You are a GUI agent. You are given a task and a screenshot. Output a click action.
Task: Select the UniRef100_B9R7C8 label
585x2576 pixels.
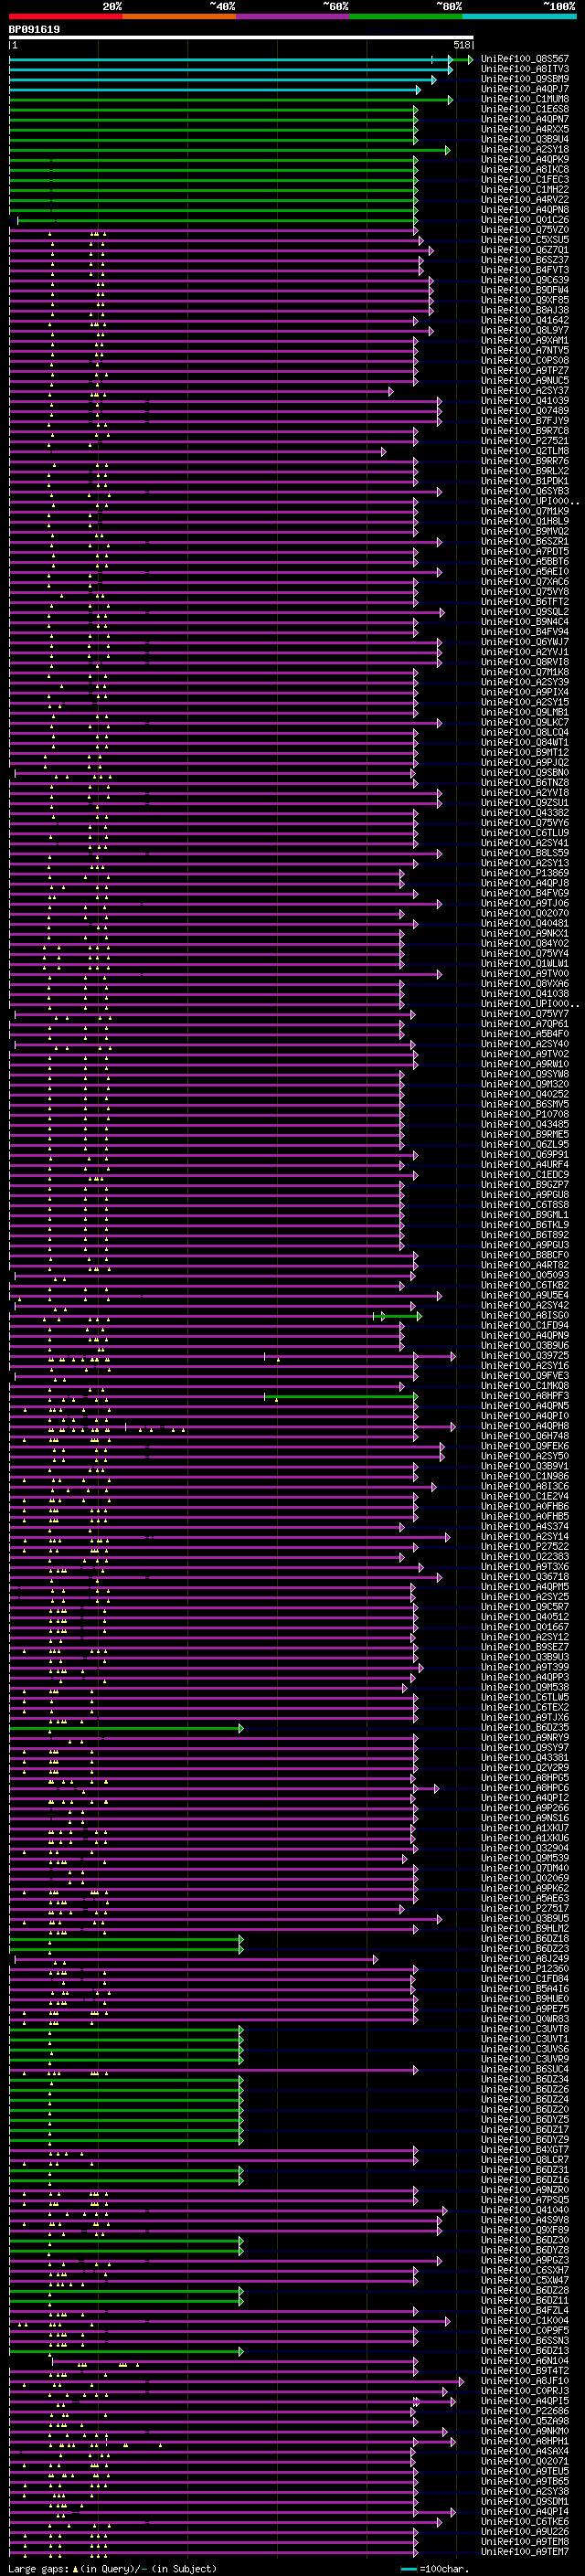point(525,431)
